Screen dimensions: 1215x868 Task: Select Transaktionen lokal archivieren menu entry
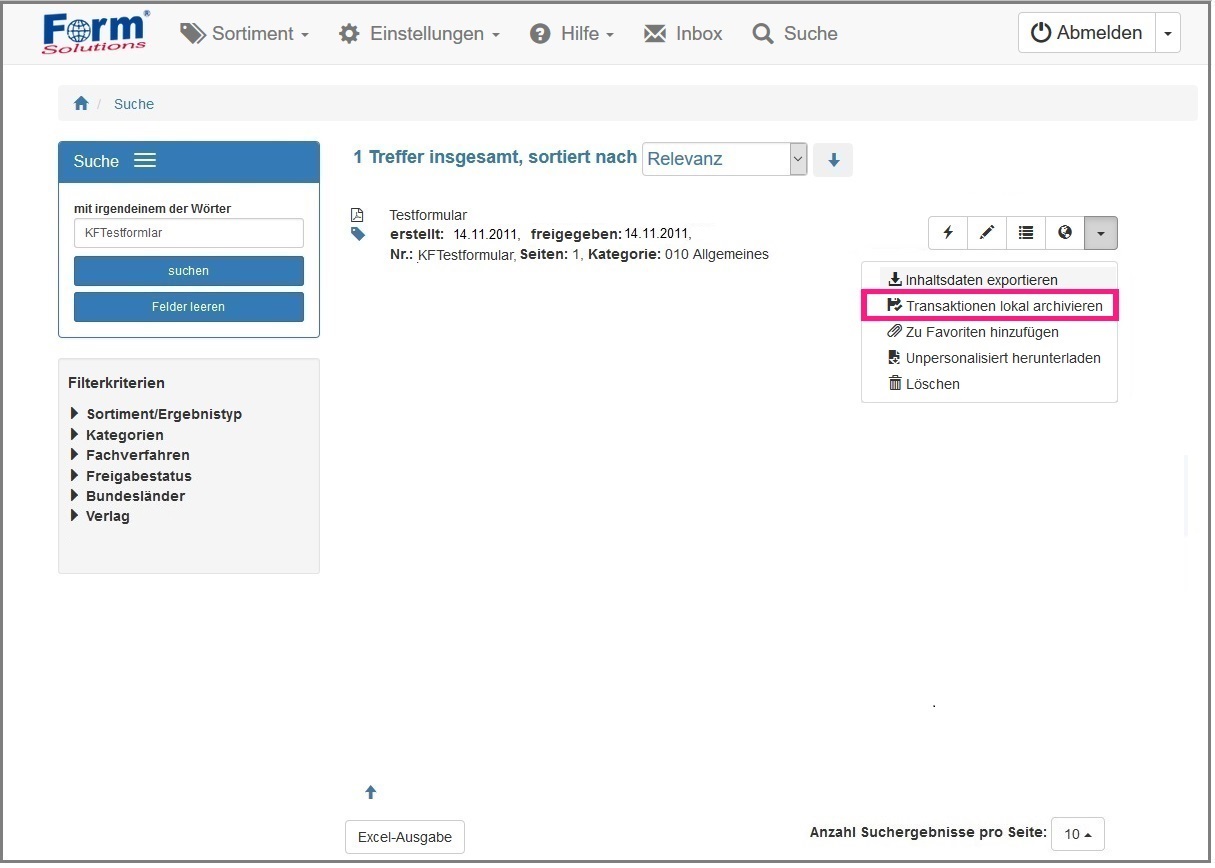1003,306
